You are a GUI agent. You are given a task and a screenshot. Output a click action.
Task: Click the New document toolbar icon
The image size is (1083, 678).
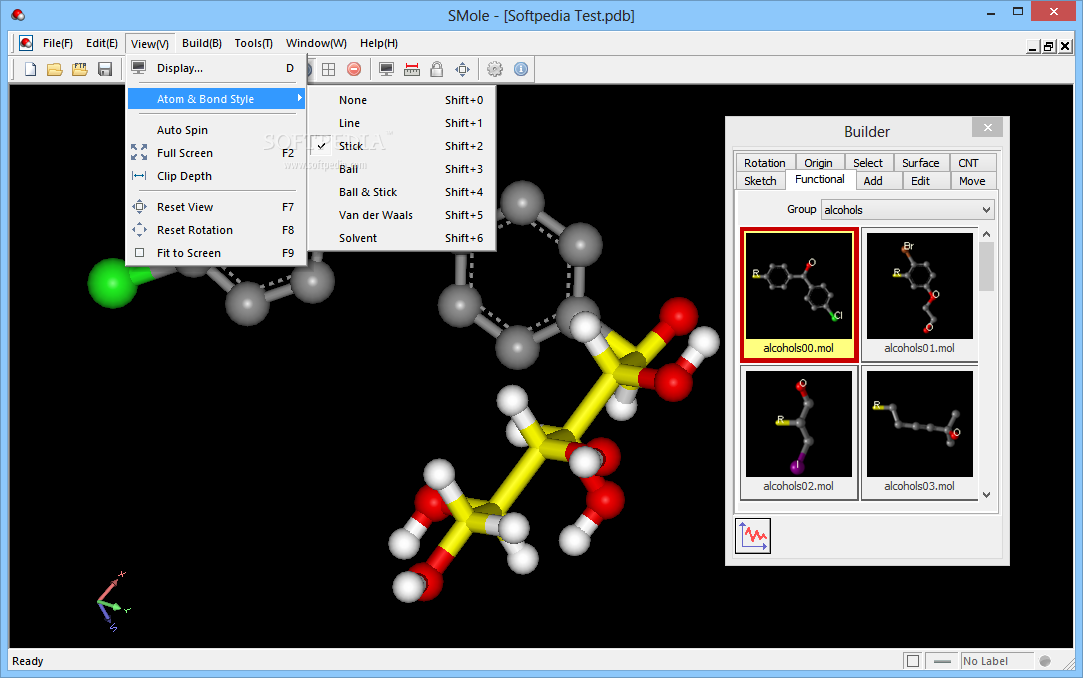coord(30,69)
